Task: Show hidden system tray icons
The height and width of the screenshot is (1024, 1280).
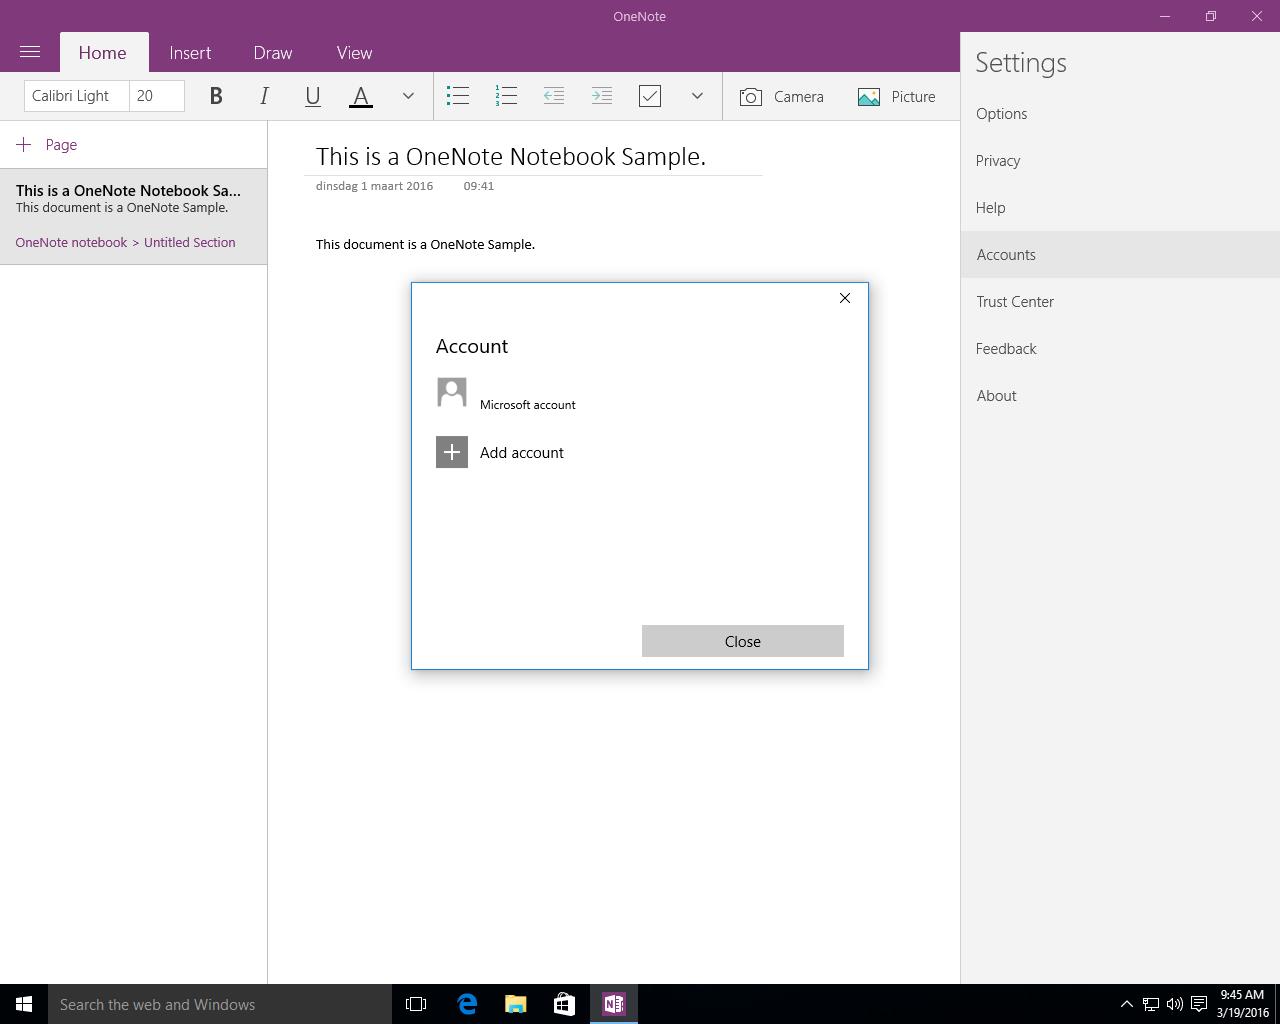Action: point(1126,1004)
